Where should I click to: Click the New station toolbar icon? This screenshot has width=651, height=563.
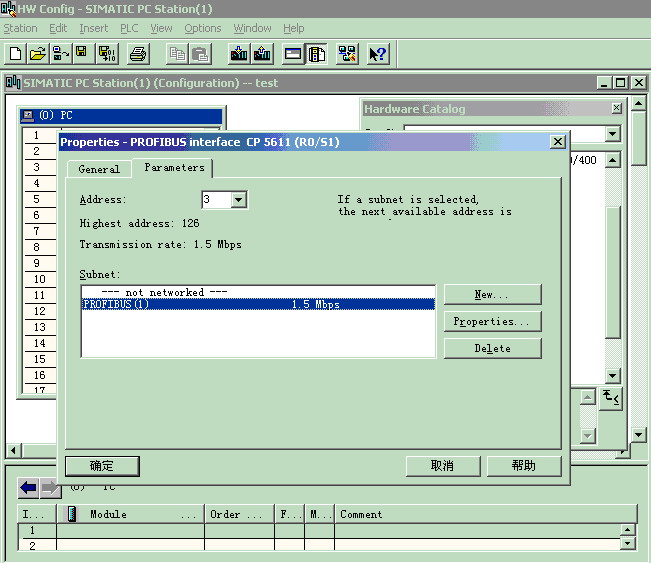click(15, 53)
